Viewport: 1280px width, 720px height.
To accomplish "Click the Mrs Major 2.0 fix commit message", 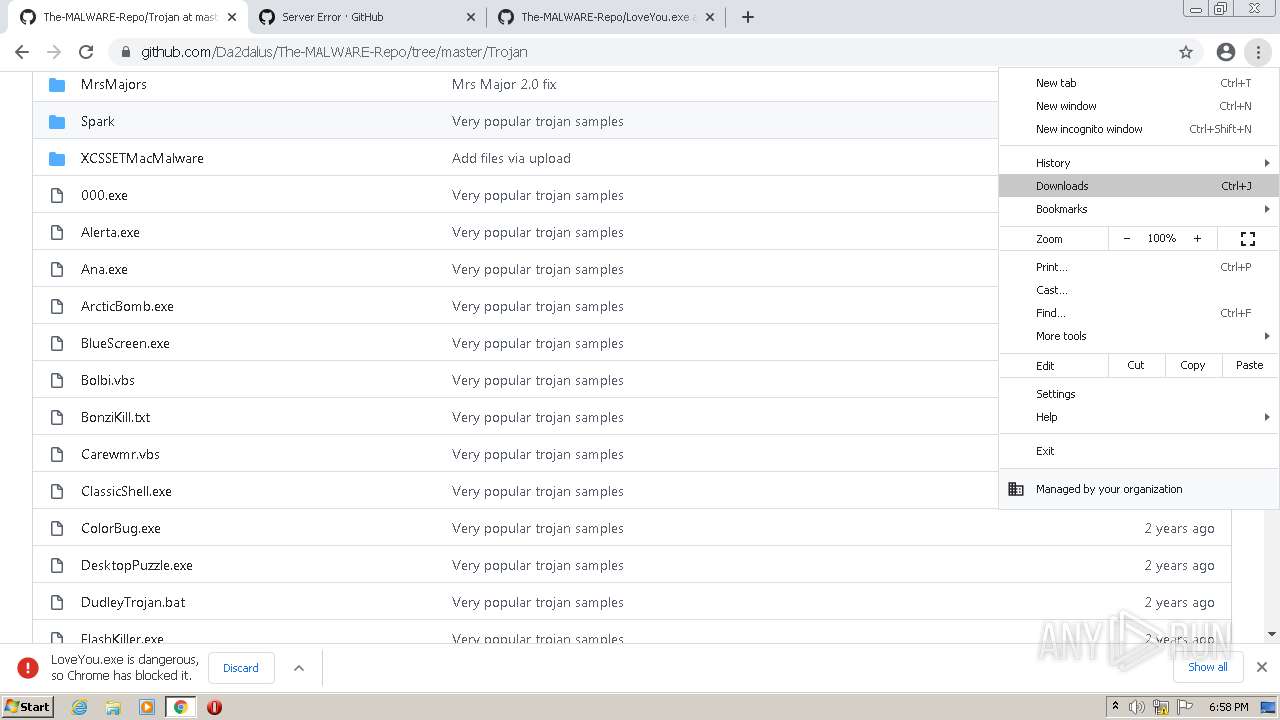I will coord(504,84).
